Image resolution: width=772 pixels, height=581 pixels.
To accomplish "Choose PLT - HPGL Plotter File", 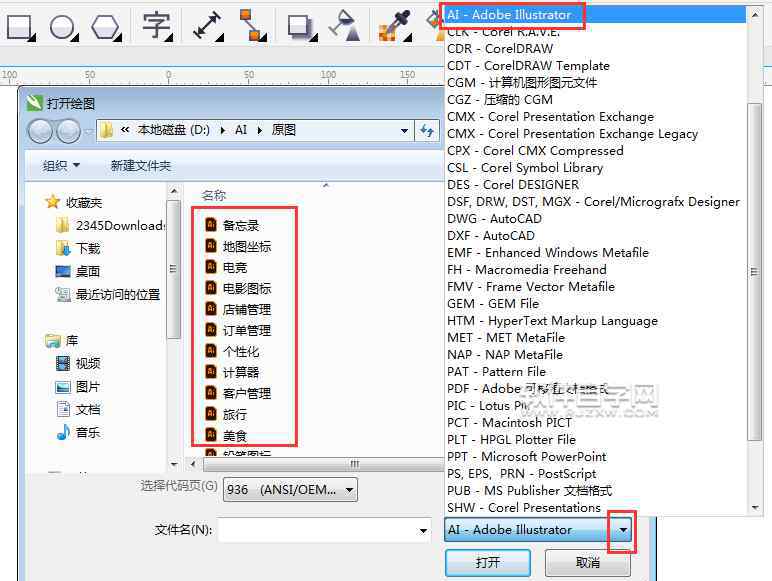I will tap(596, 439).
